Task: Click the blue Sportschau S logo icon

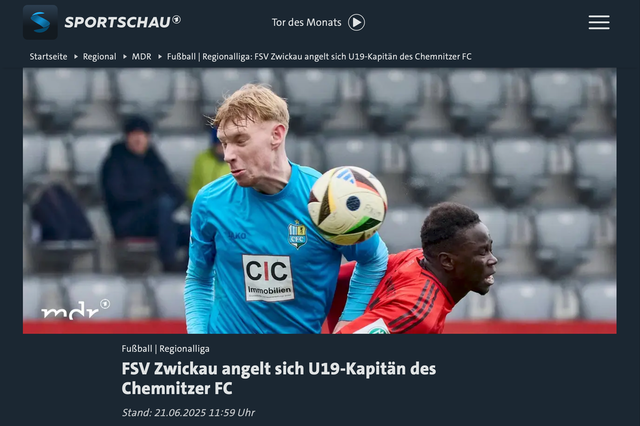Action: click(x=40, y=22)
